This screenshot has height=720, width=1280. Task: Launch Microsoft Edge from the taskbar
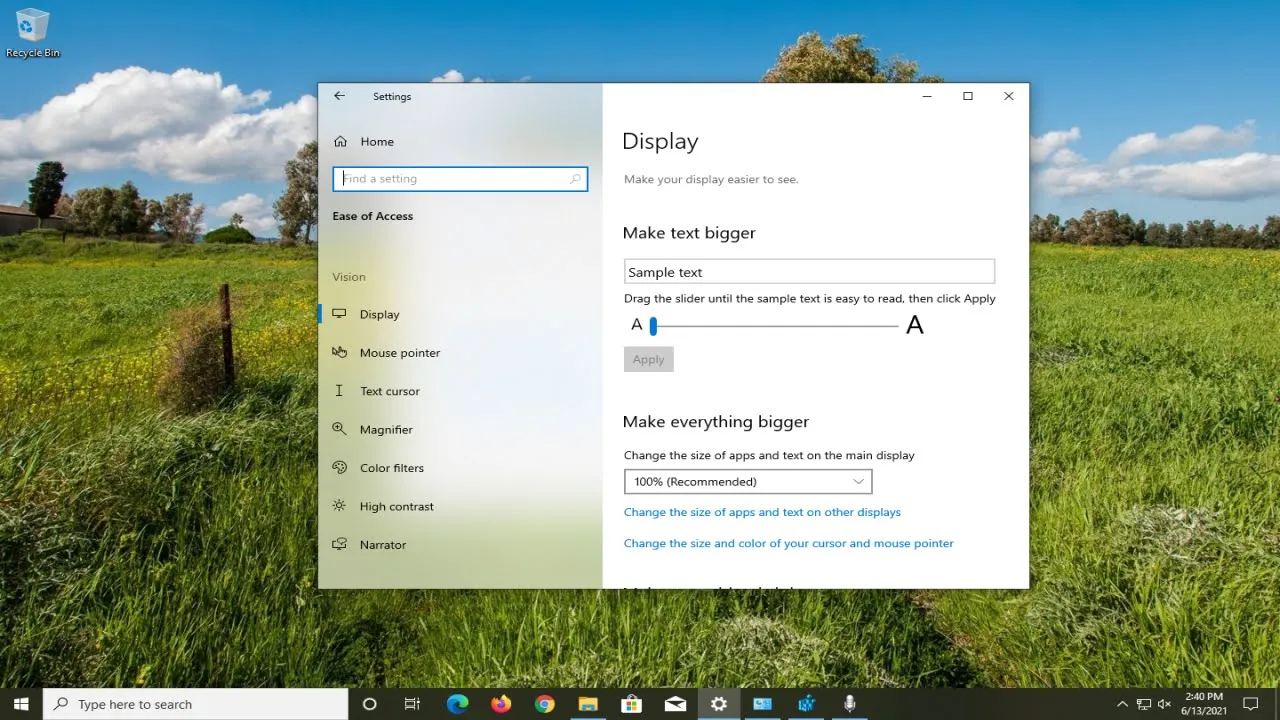[457, 704]
